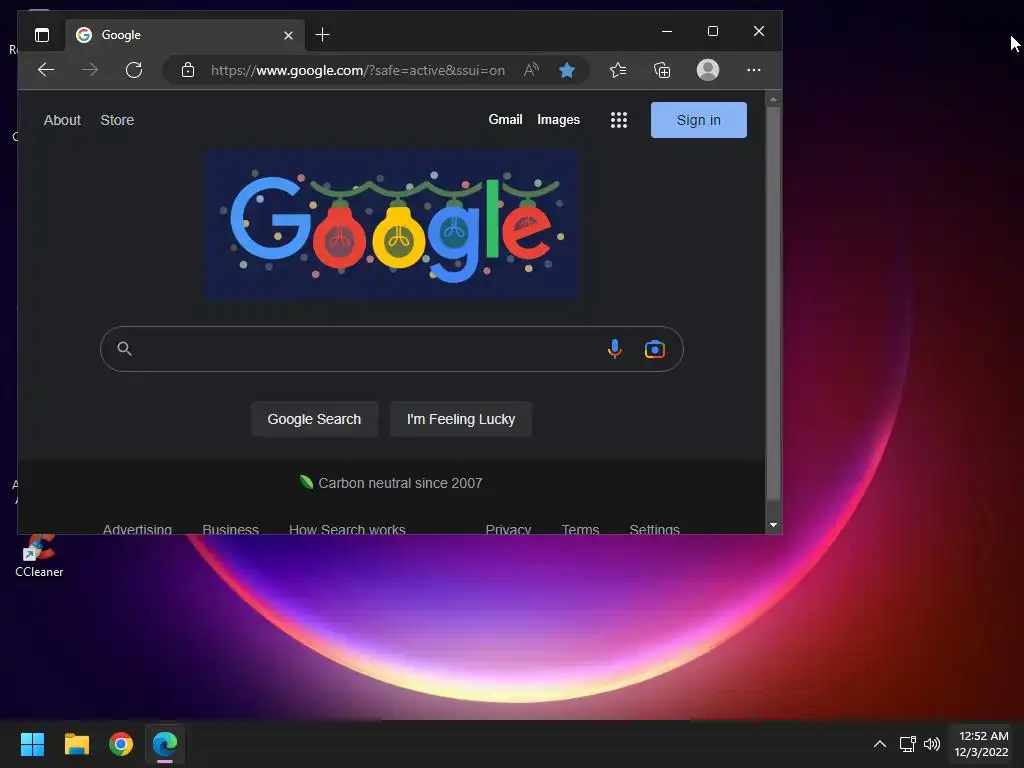Click the Read aloud icon
The width and height of the screenshot is (1024, 768).
click(x=531, y=70)
